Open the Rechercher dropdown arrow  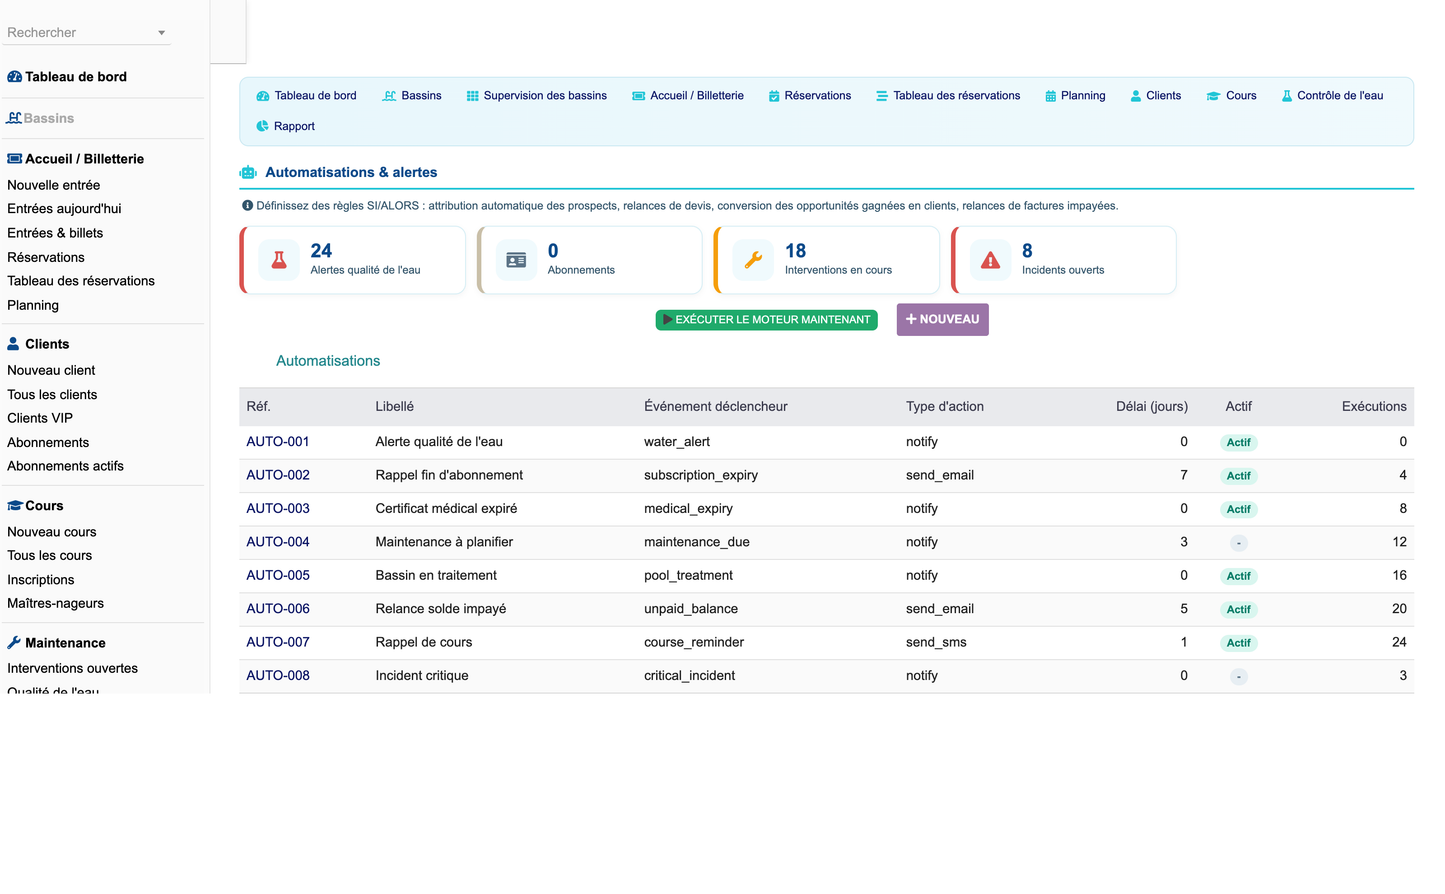point(161,33)
